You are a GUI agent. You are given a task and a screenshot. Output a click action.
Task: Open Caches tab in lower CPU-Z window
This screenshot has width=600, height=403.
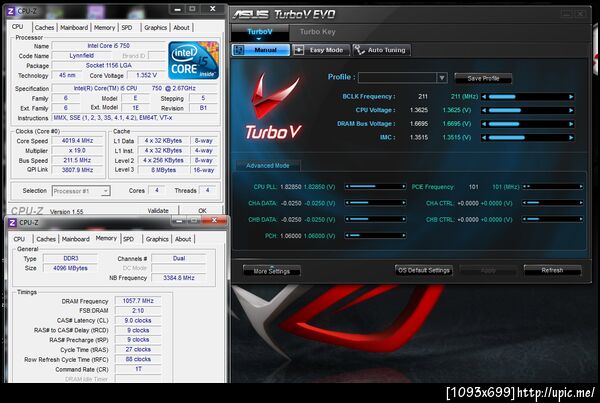(x=46, y=239)
